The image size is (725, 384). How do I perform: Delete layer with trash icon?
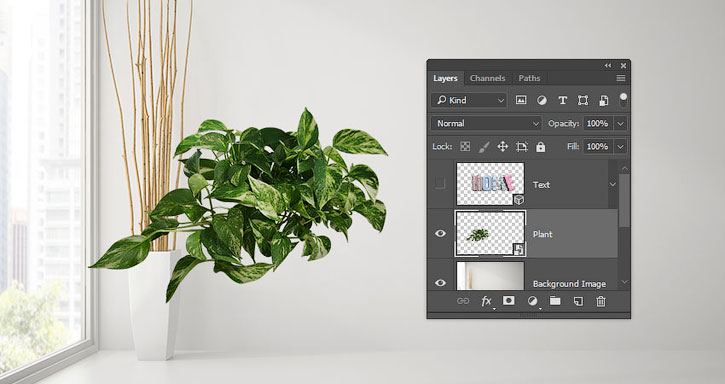coord(601,301)
